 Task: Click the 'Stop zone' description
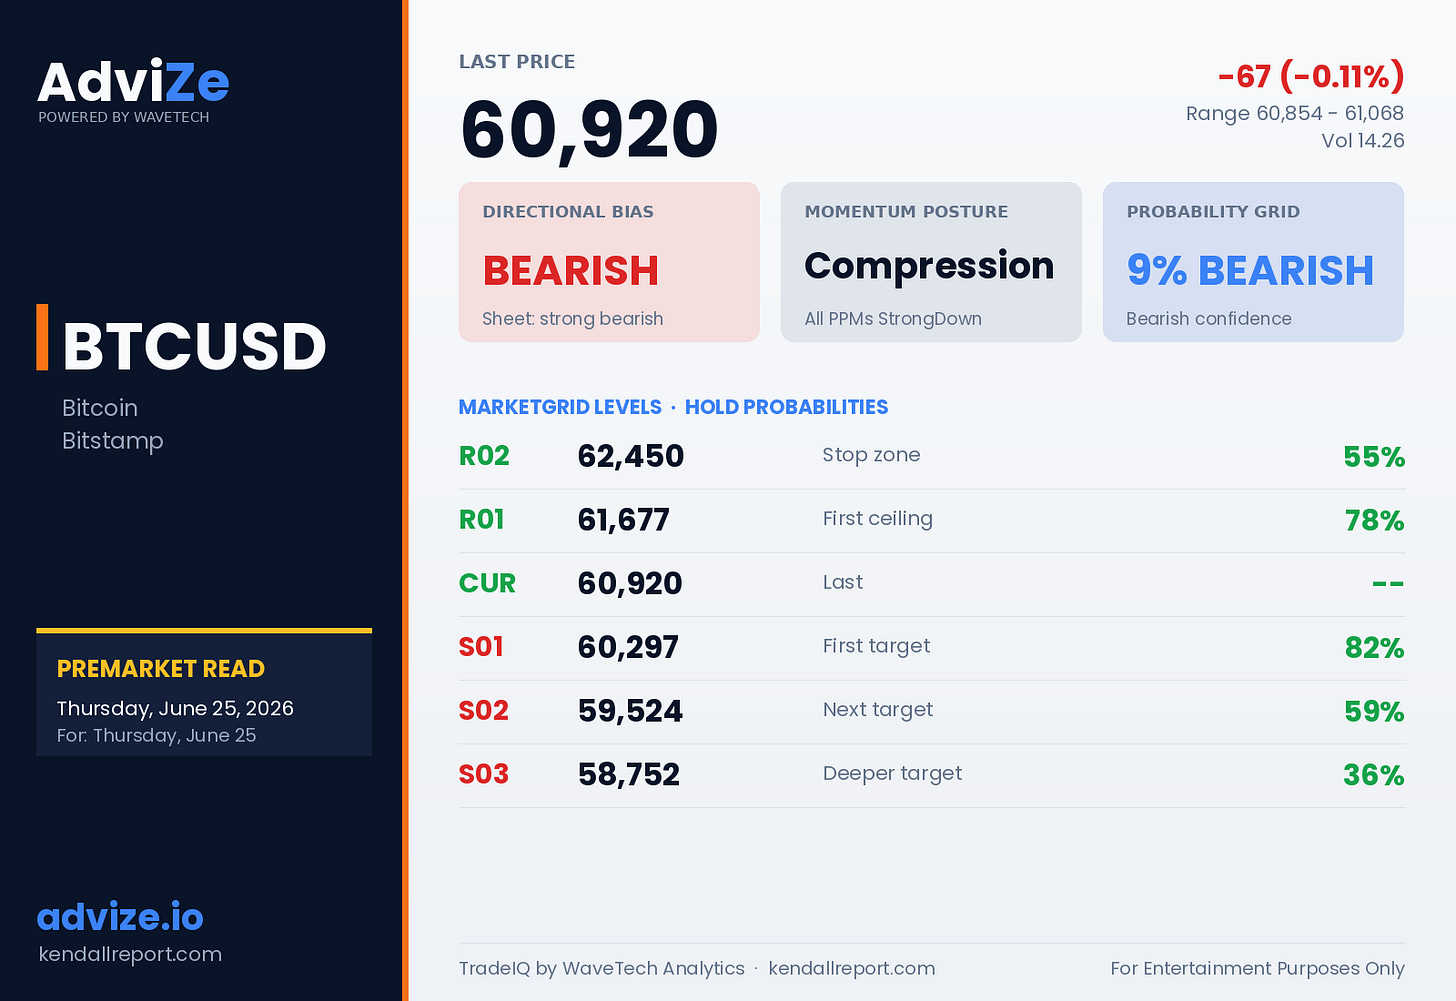pos(871,455)
